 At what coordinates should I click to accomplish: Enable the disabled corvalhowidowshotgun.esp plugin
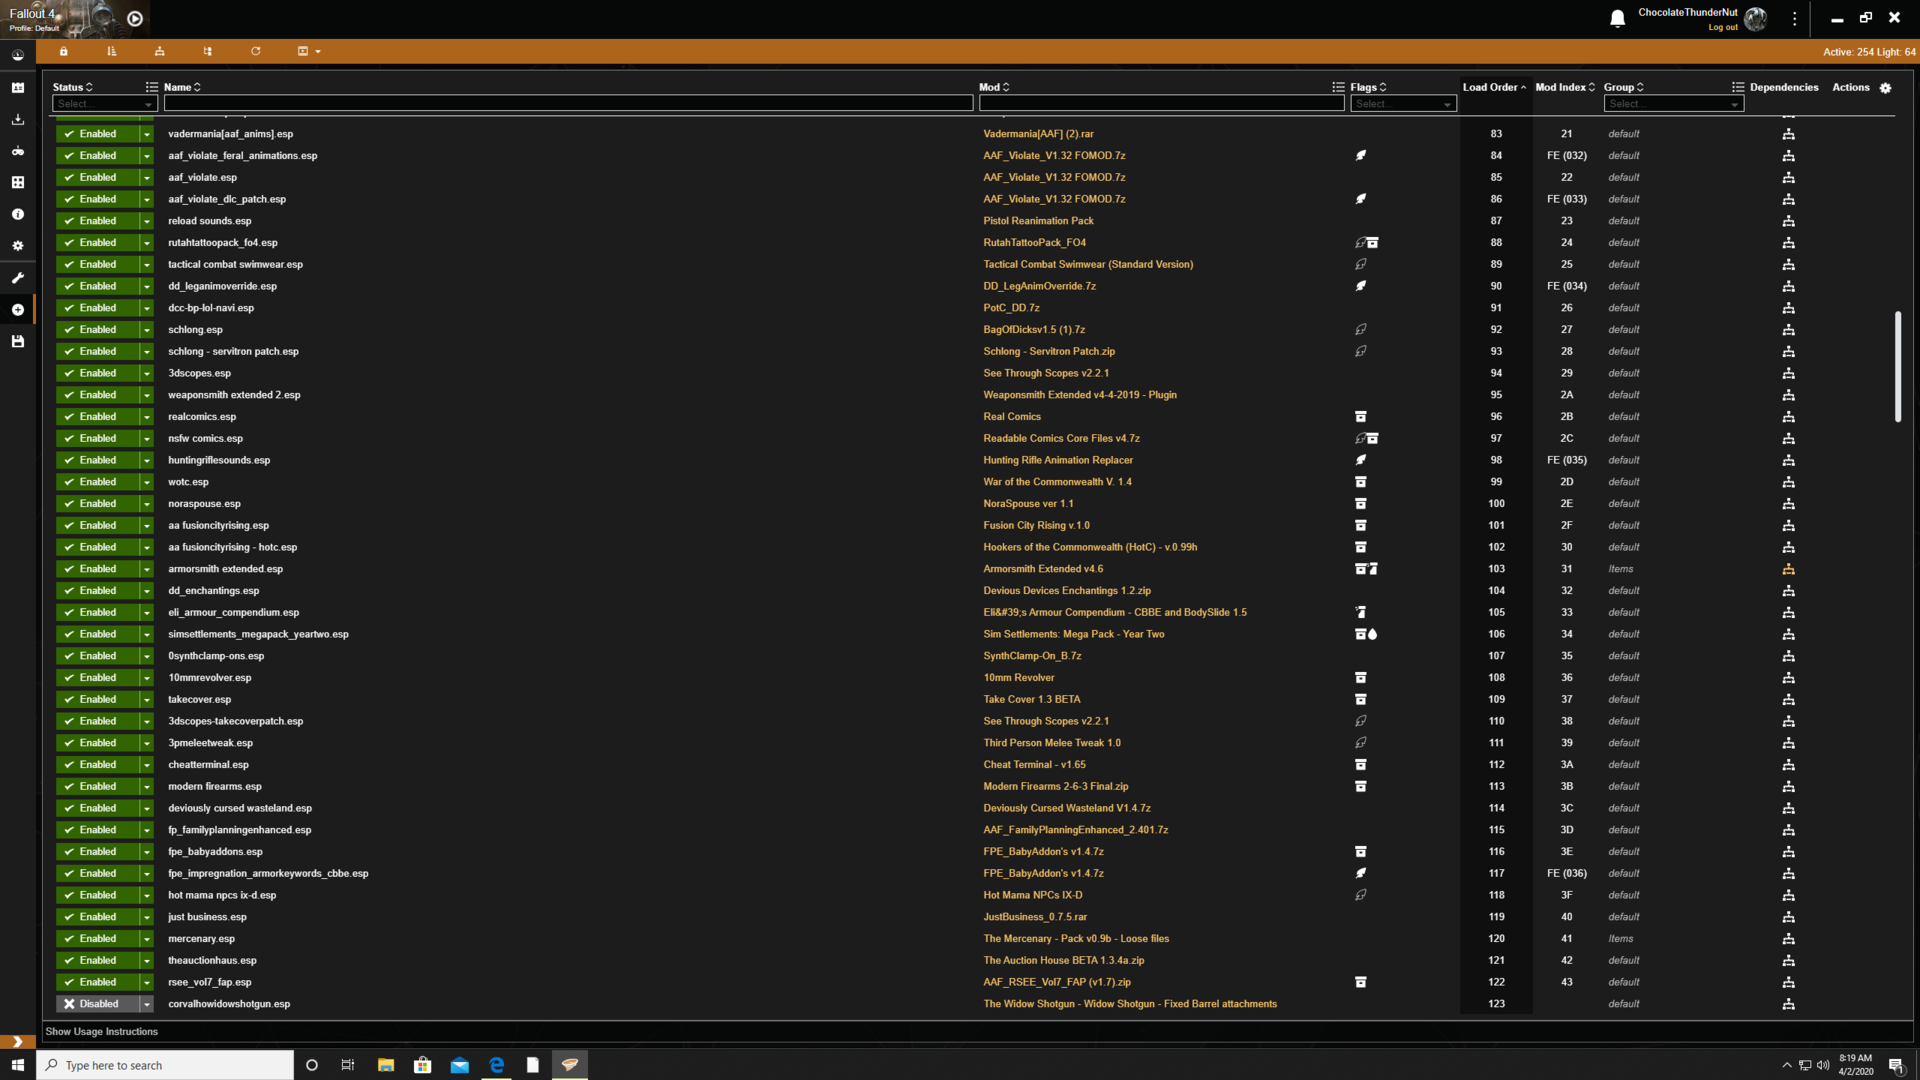tap(97, 1004)
